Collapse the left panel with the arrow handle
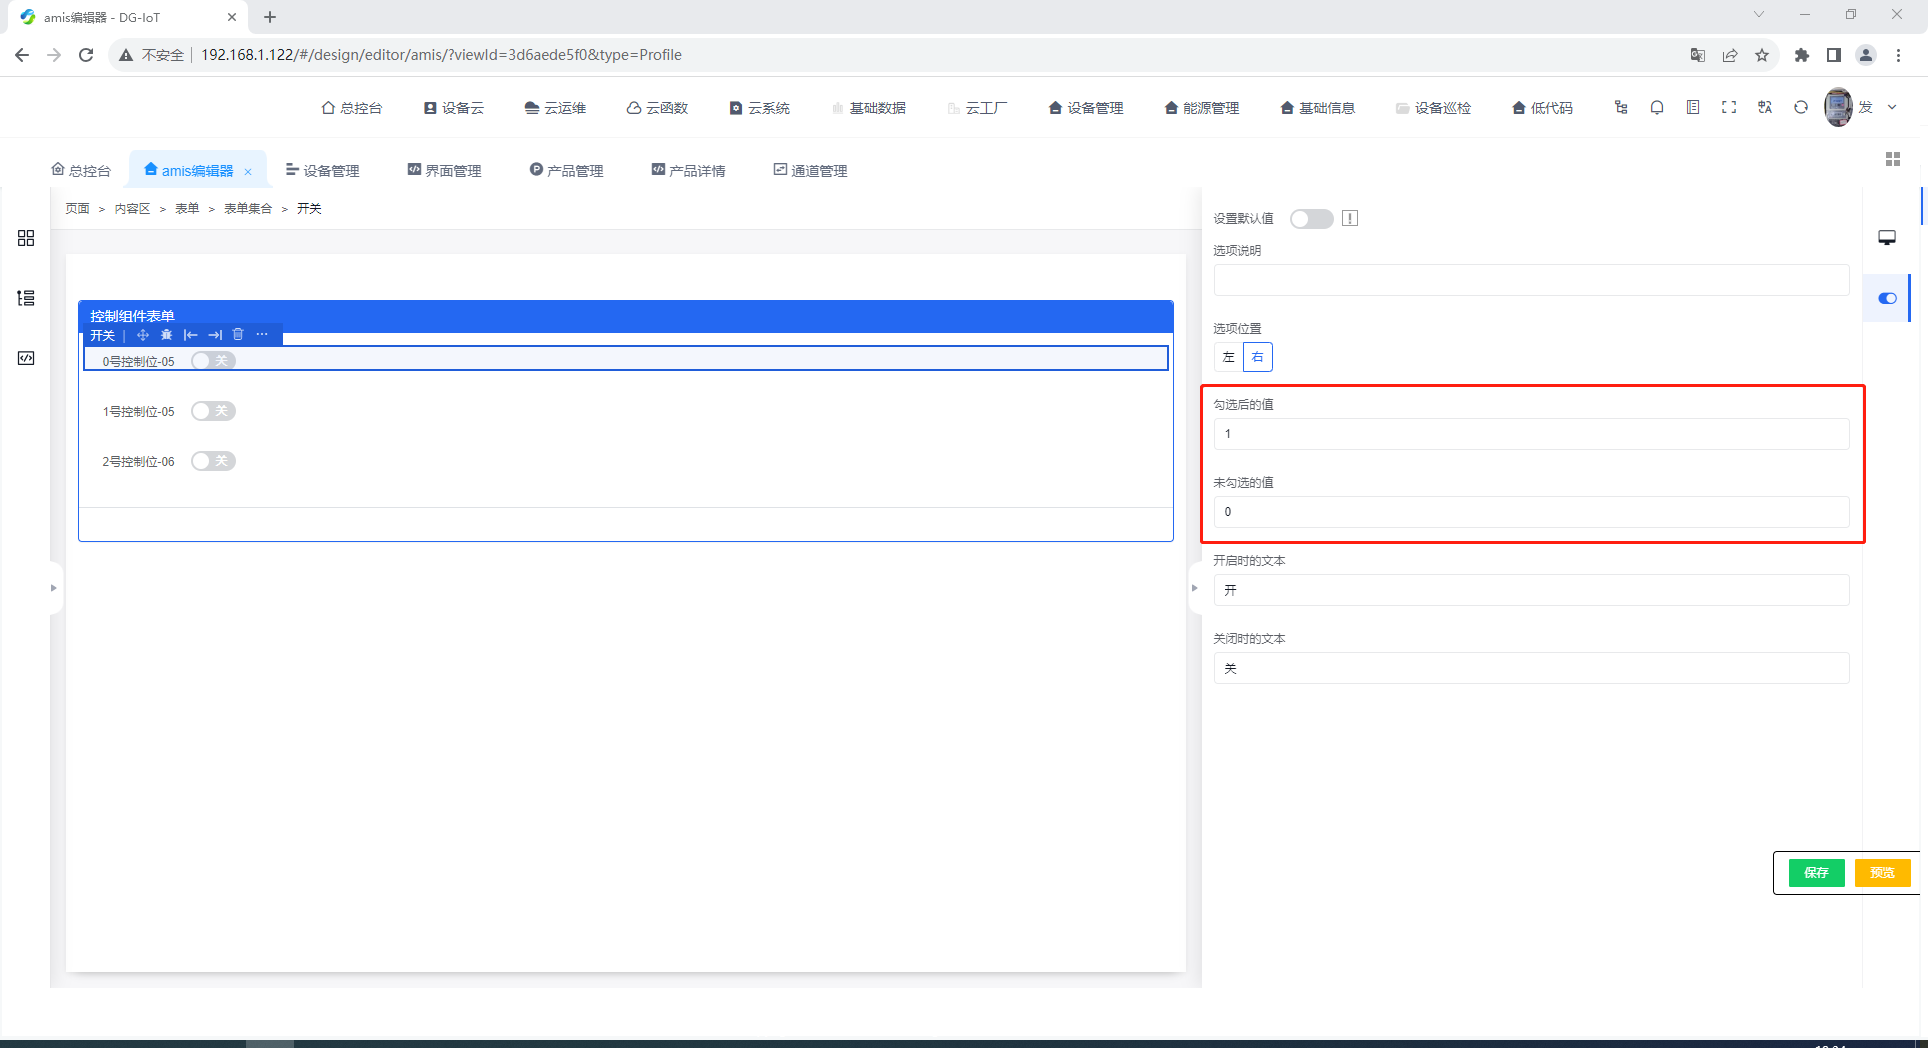The image size is (1928, 1048). (x=54, y=588)
